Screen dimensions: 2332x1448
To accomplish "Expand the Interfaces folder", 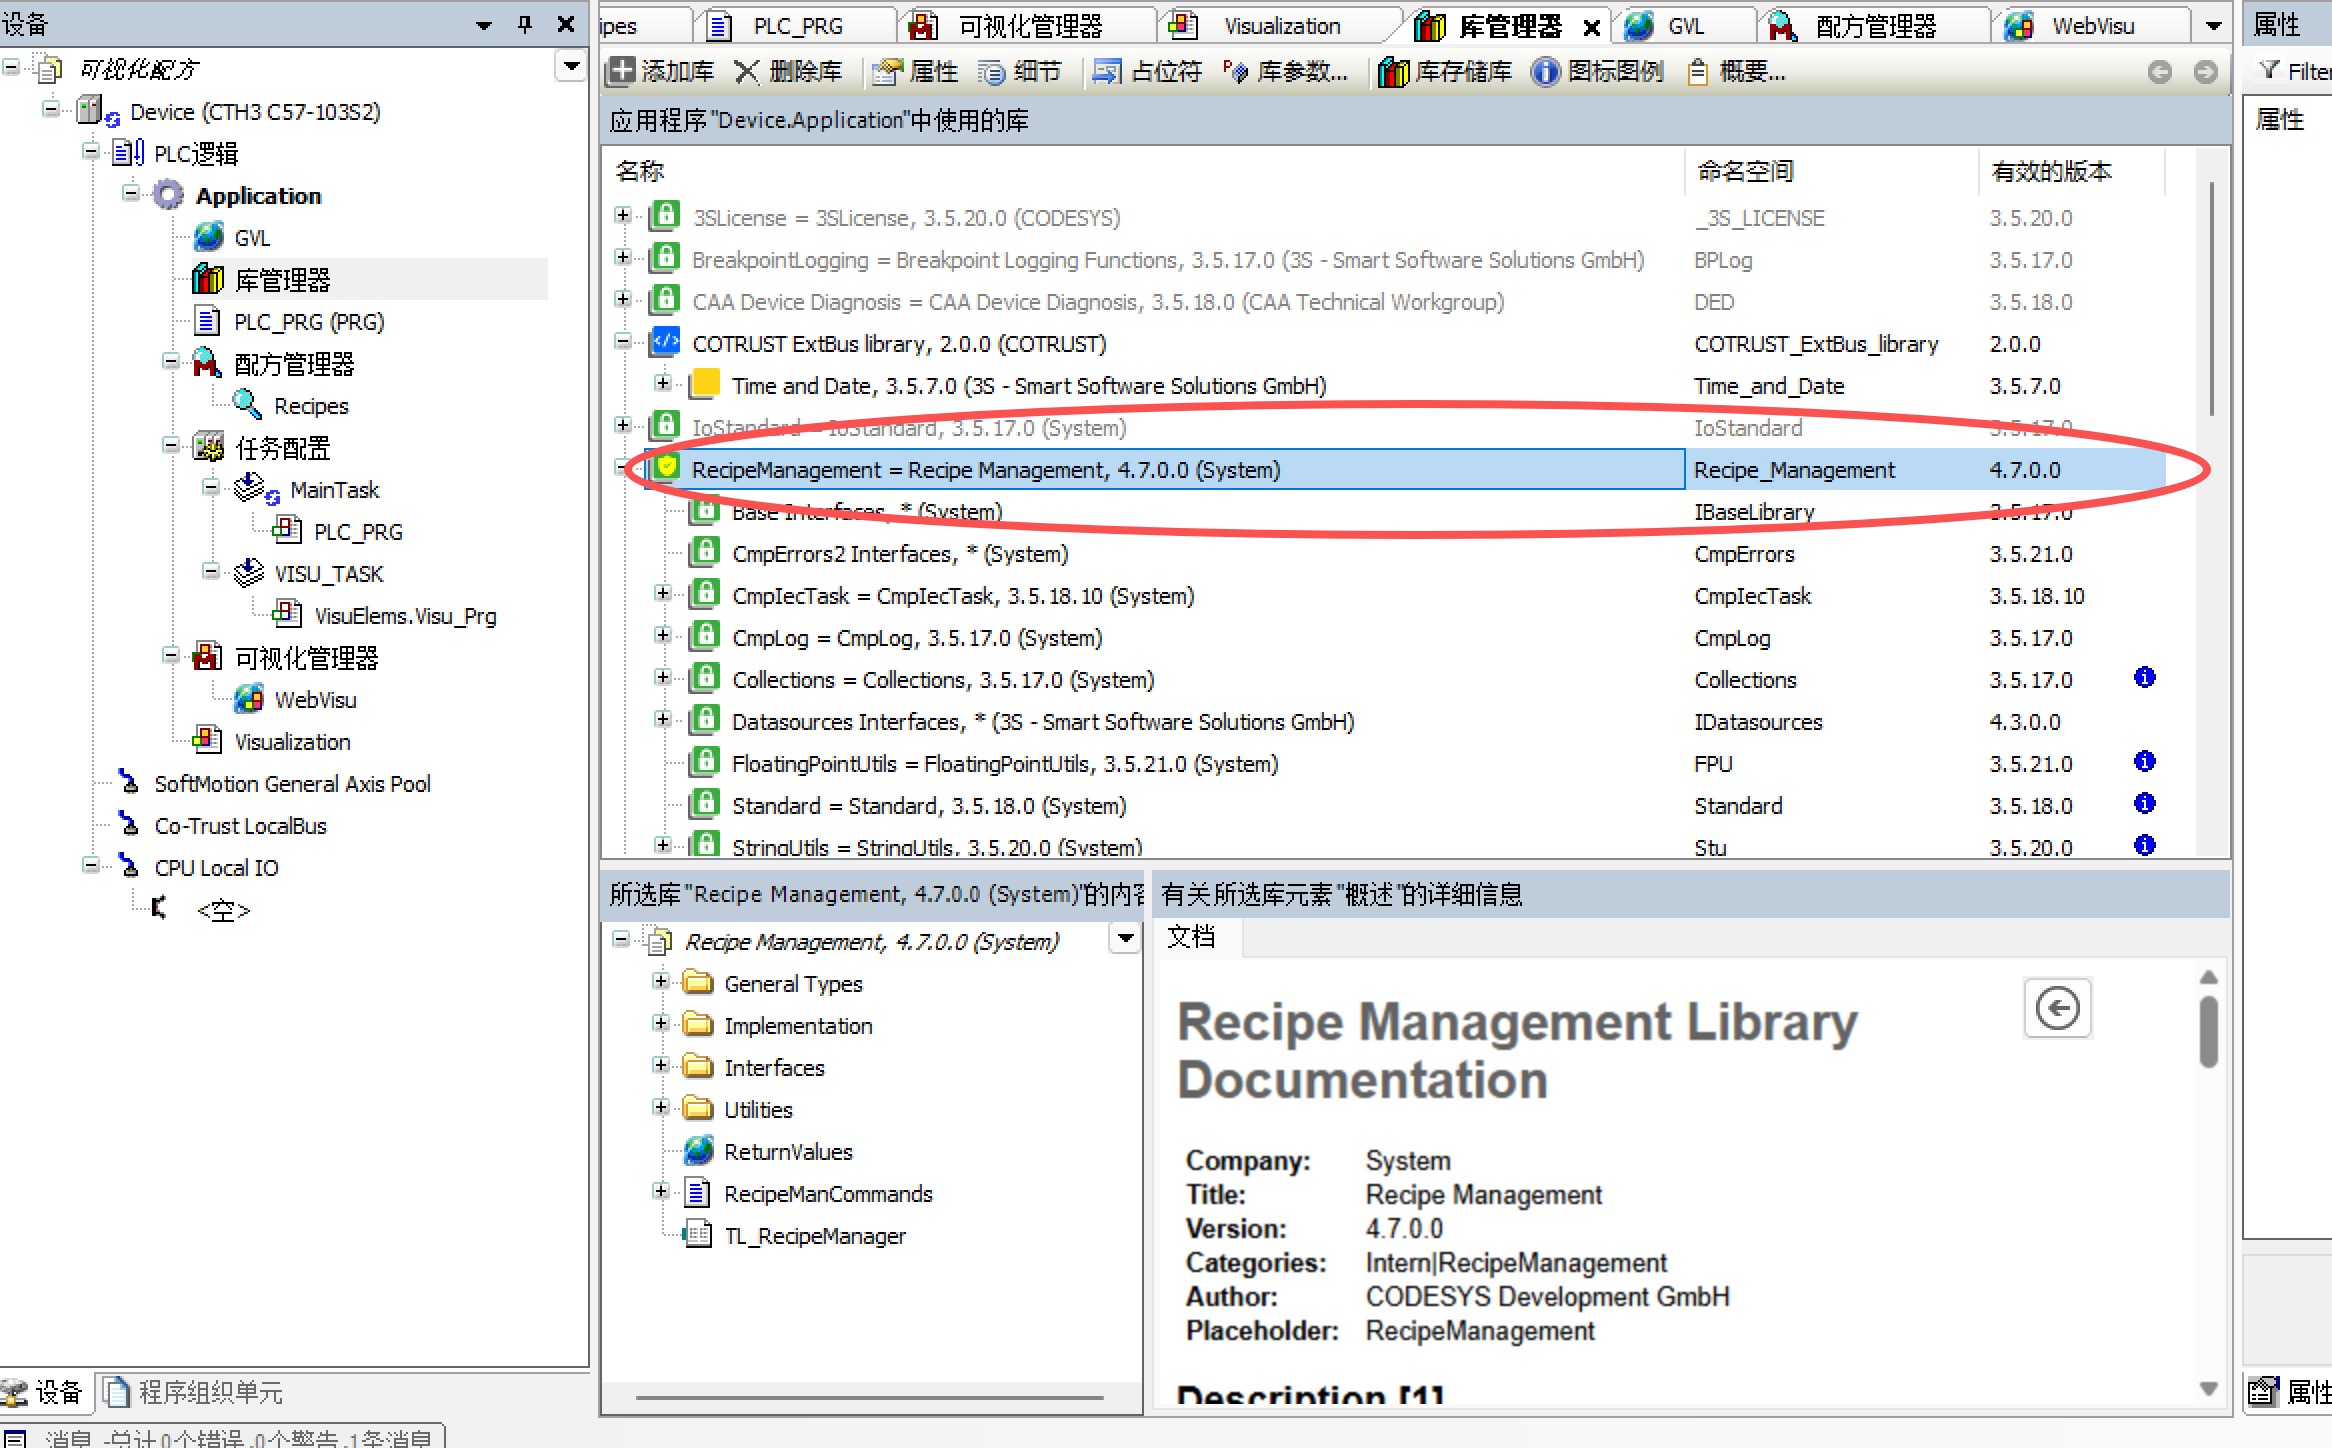I will click(660, 1065).
